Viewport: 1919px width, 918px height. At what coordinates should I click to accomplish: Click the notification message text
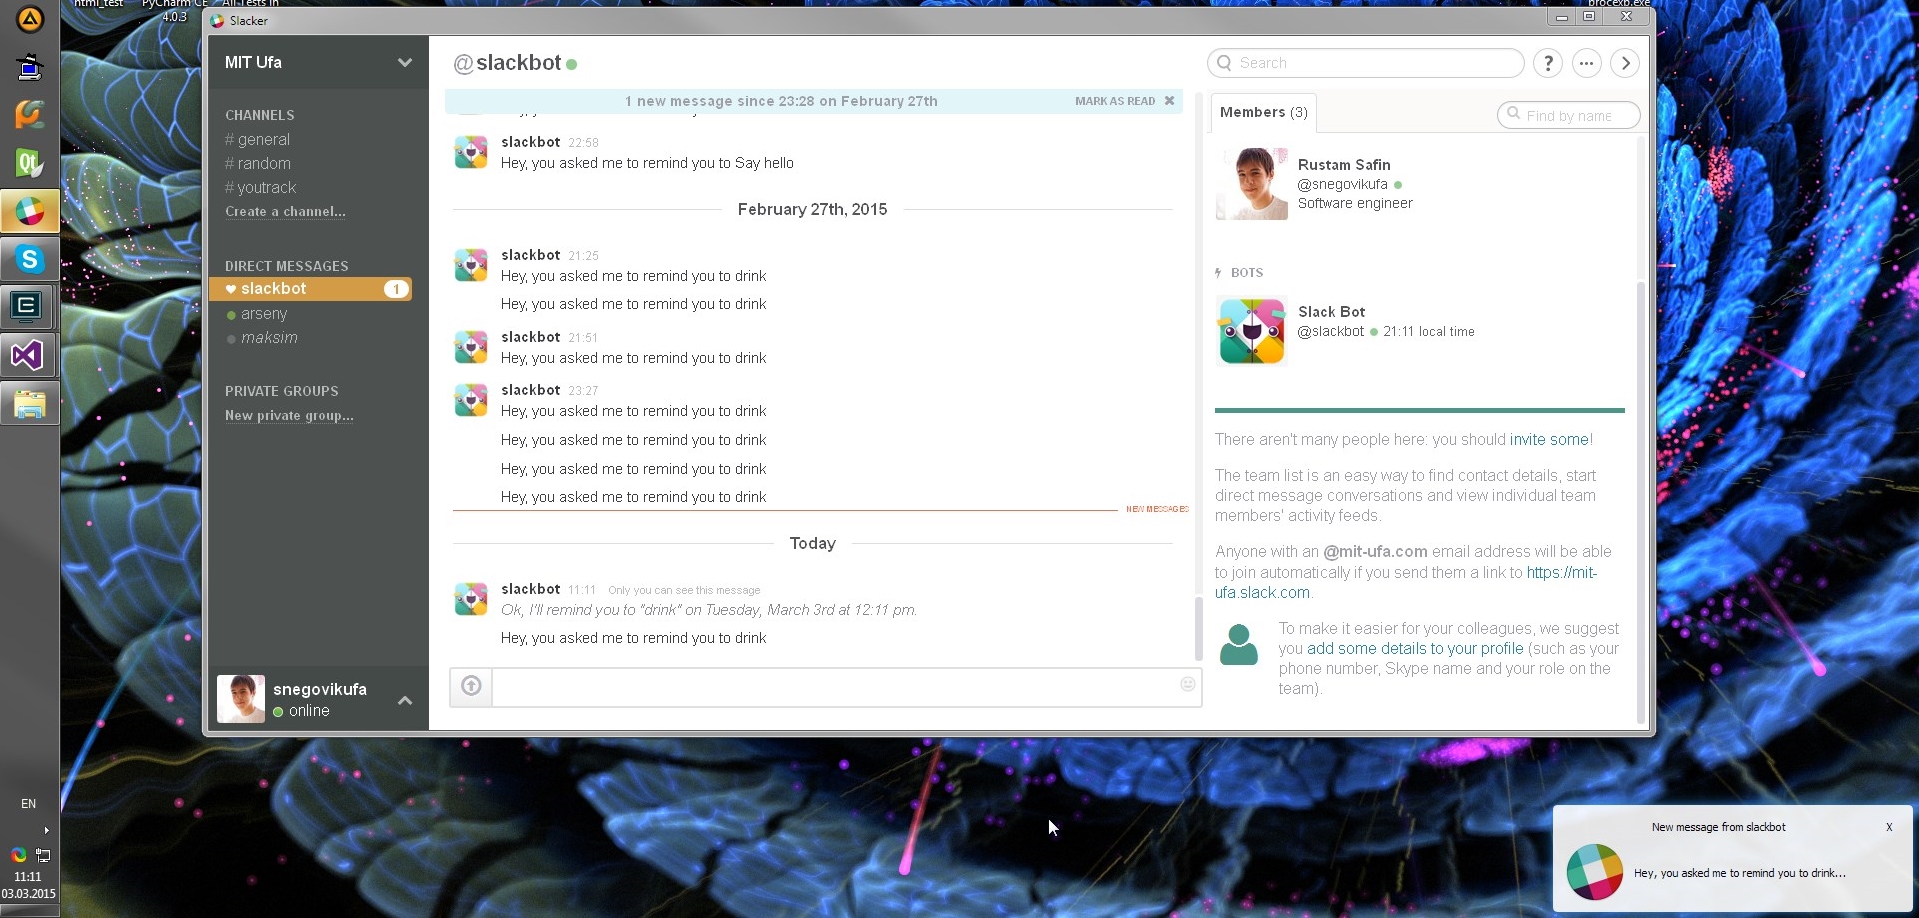coord(1739,873)
